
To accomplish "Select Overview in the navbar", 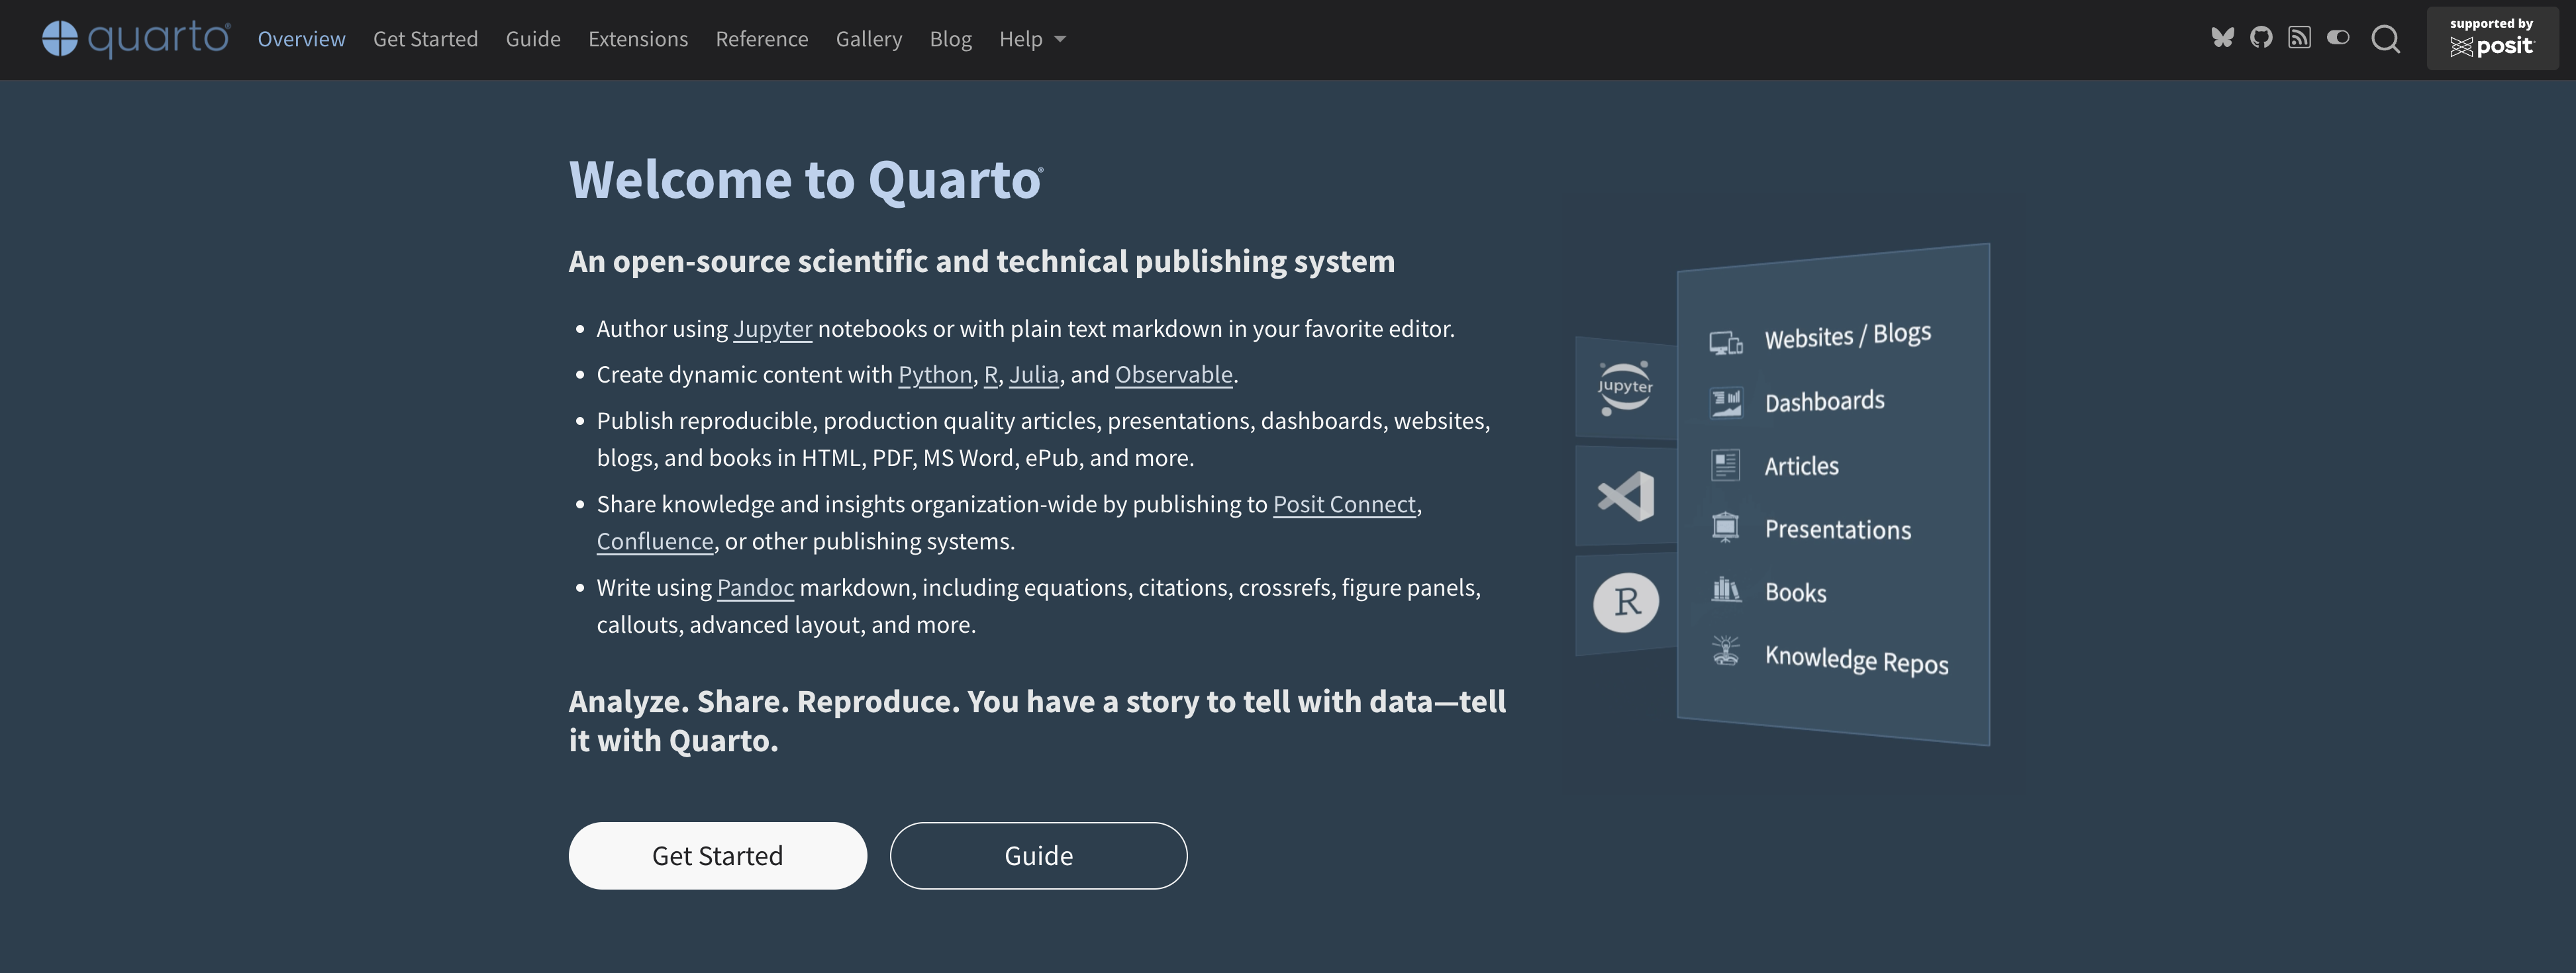I will (x=301, y=39).
